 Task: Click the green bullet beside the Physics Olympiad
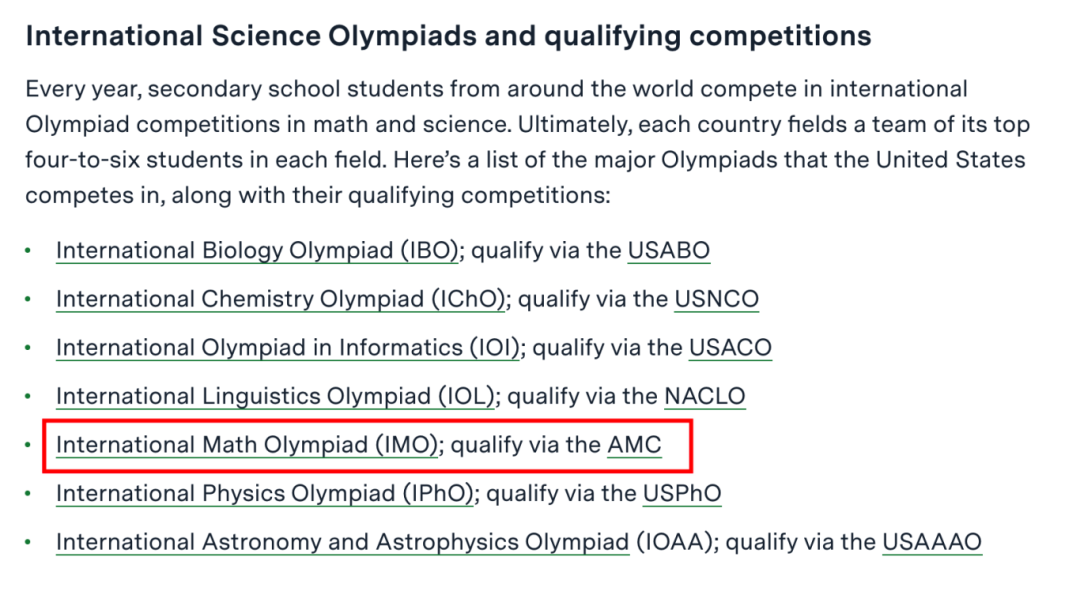coord(28,495)
